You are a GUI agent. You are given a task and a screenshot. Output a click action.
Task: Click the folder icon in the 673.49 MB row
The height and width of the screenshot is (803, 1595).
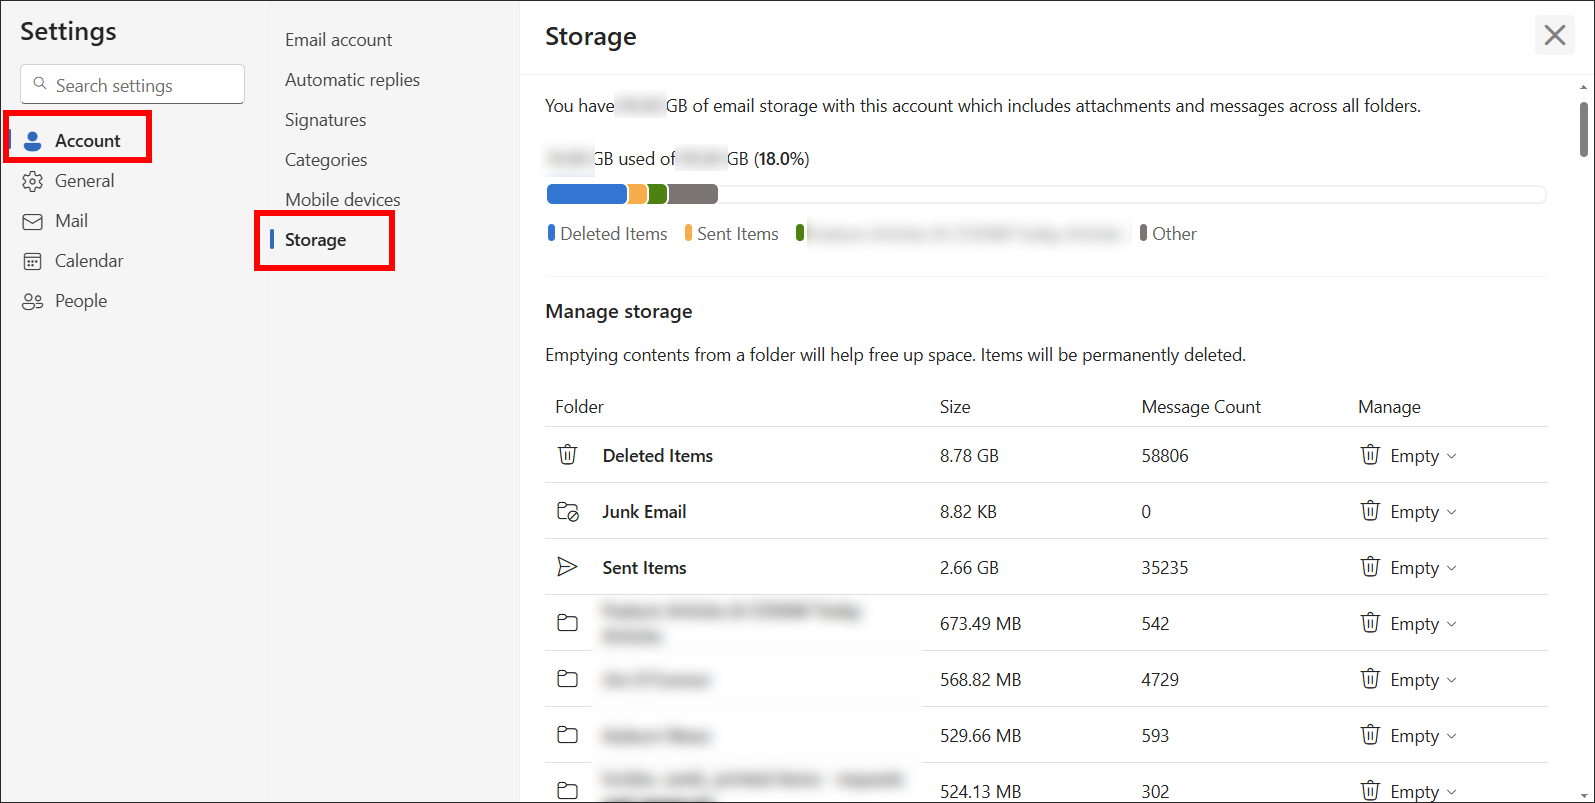567,623
